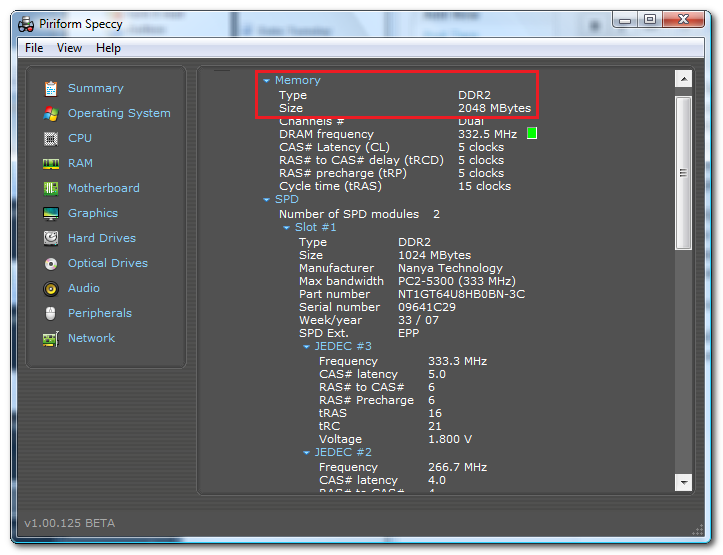Show the Optical Drives section

point(107,263)
